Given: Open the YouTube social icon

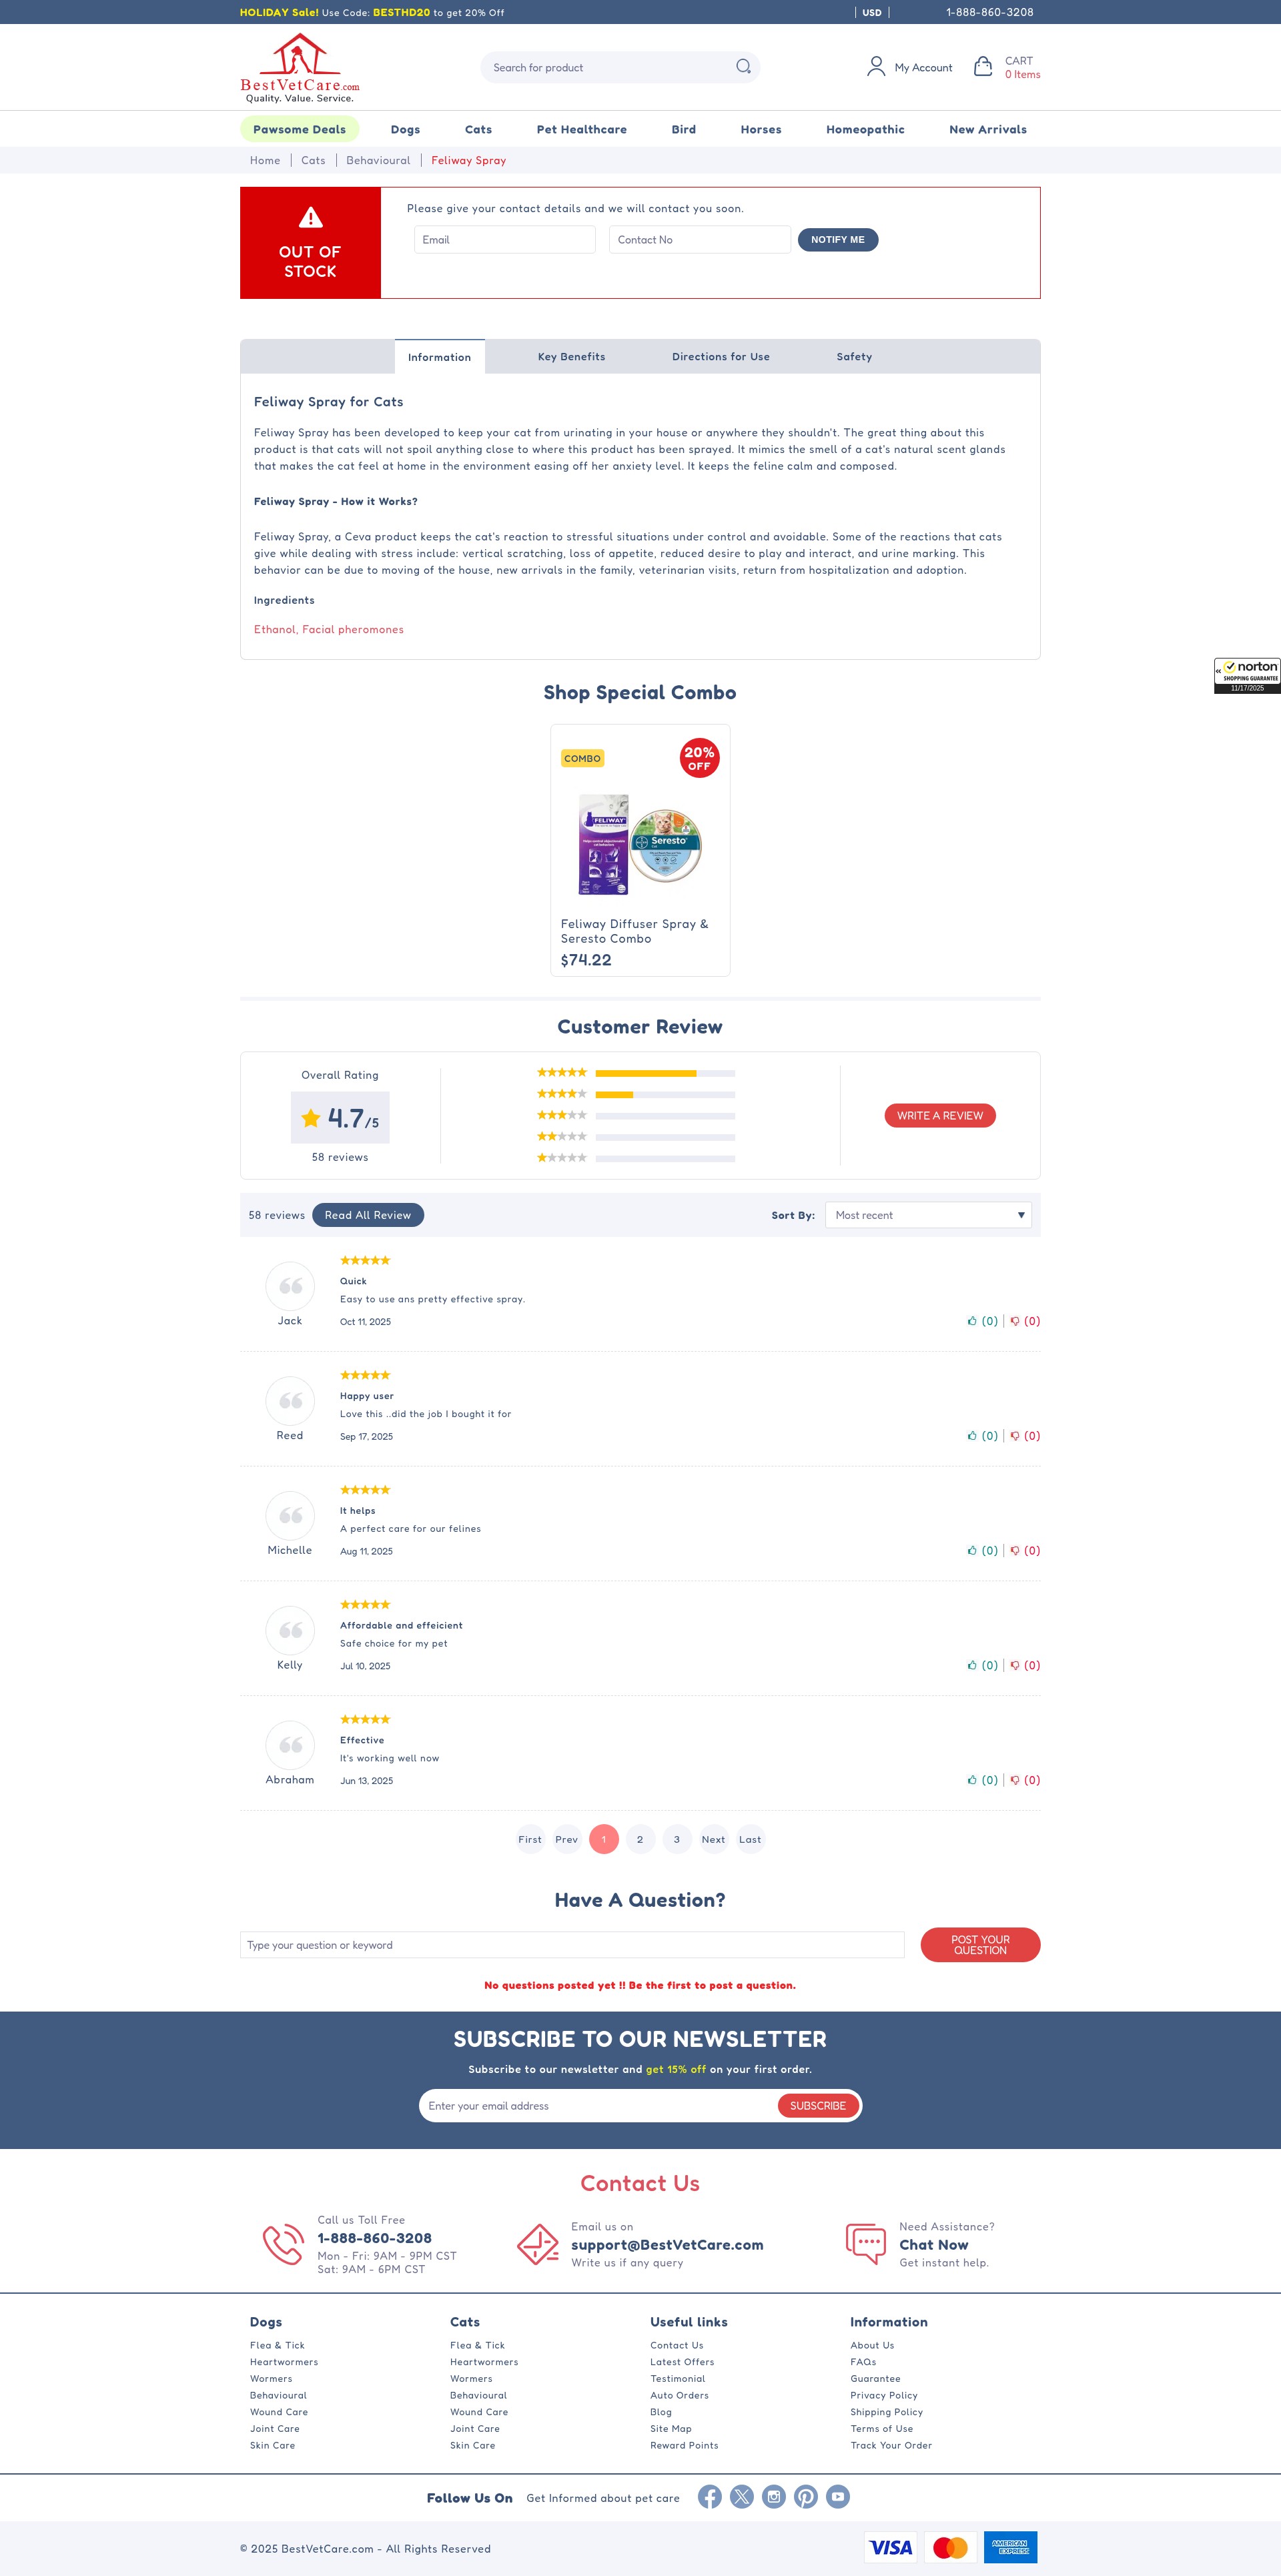Looking at the screenshot, I should (x=838, y=2497).
